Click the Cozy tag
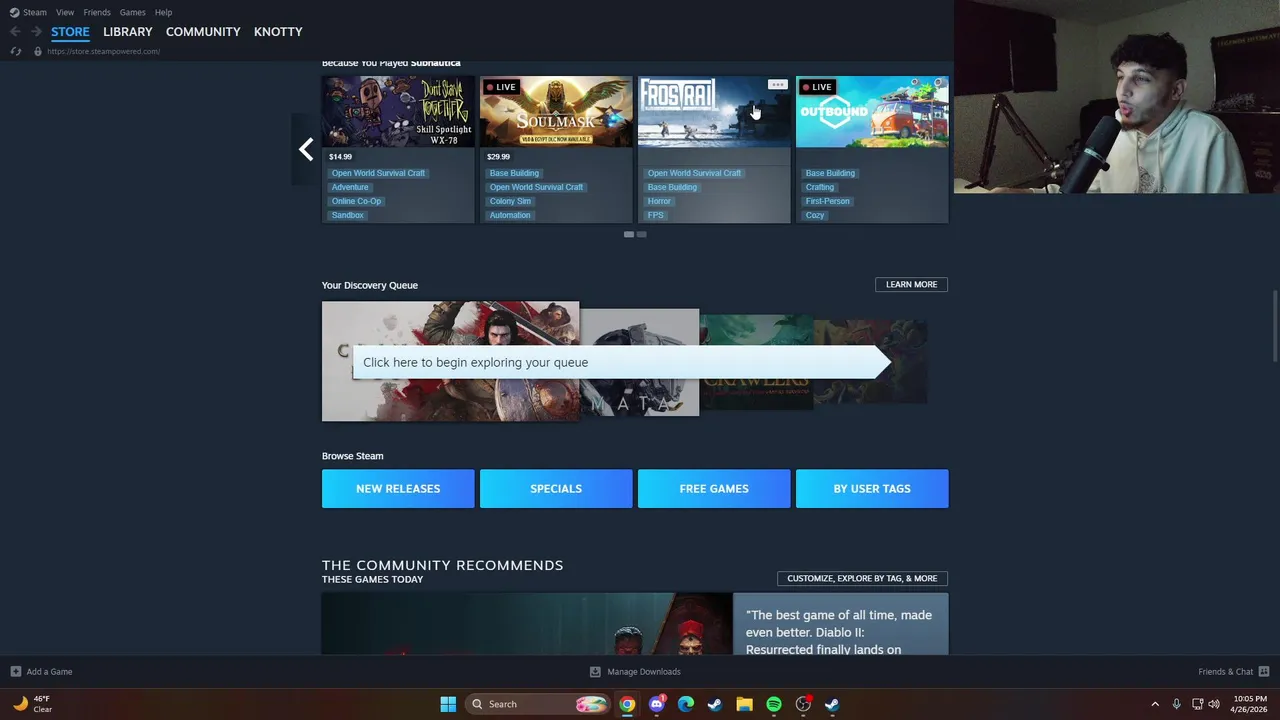1280x720 pixels. (x=815, y=215)
